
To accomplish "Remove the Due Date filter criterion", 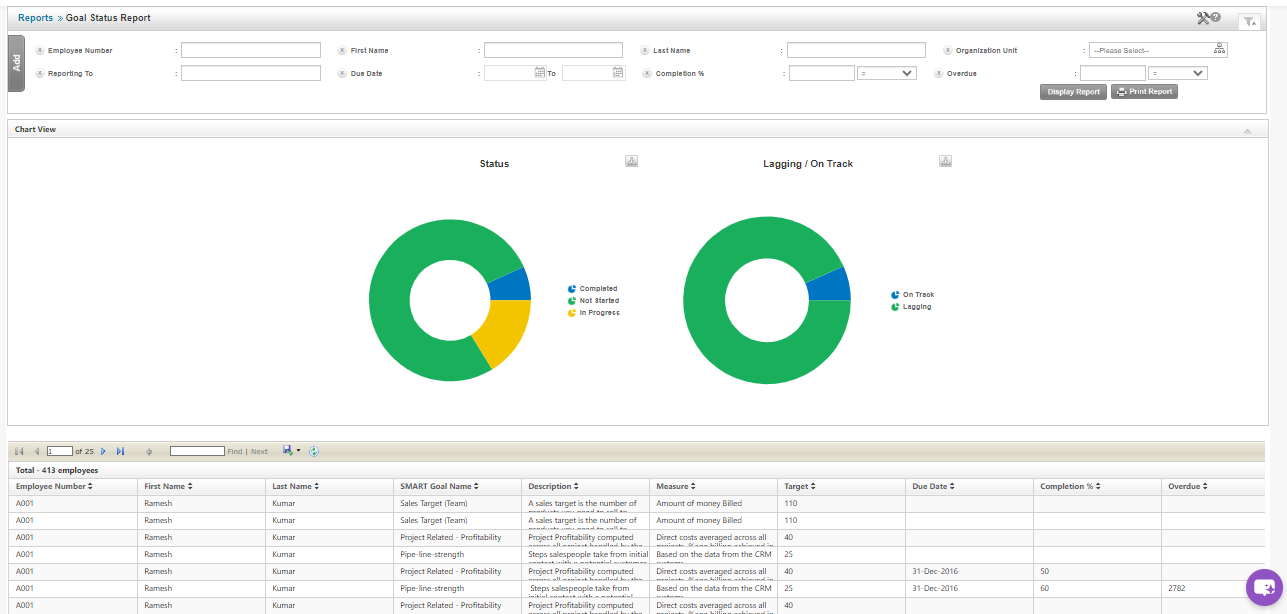I will (x=342, y=73).
